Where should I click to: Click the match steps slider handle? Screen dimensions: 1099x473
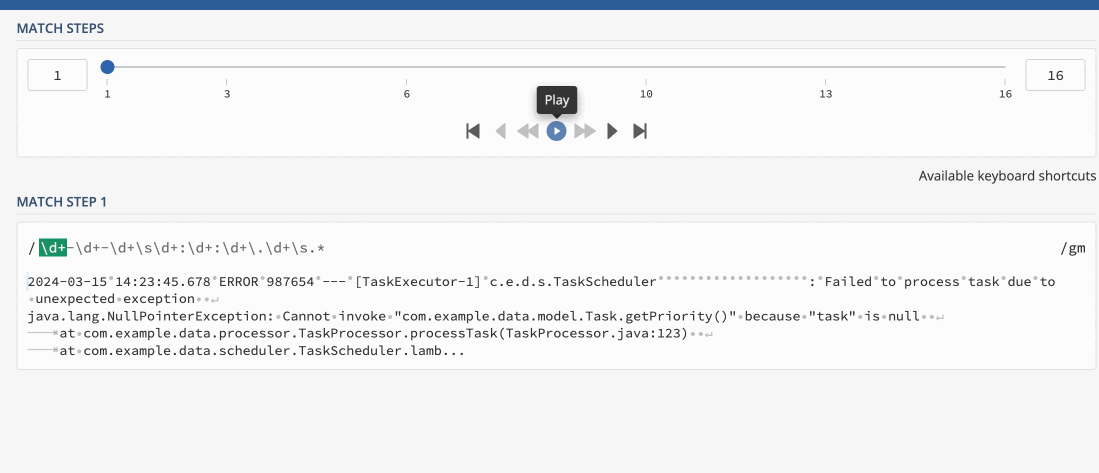tap(107, 67)
